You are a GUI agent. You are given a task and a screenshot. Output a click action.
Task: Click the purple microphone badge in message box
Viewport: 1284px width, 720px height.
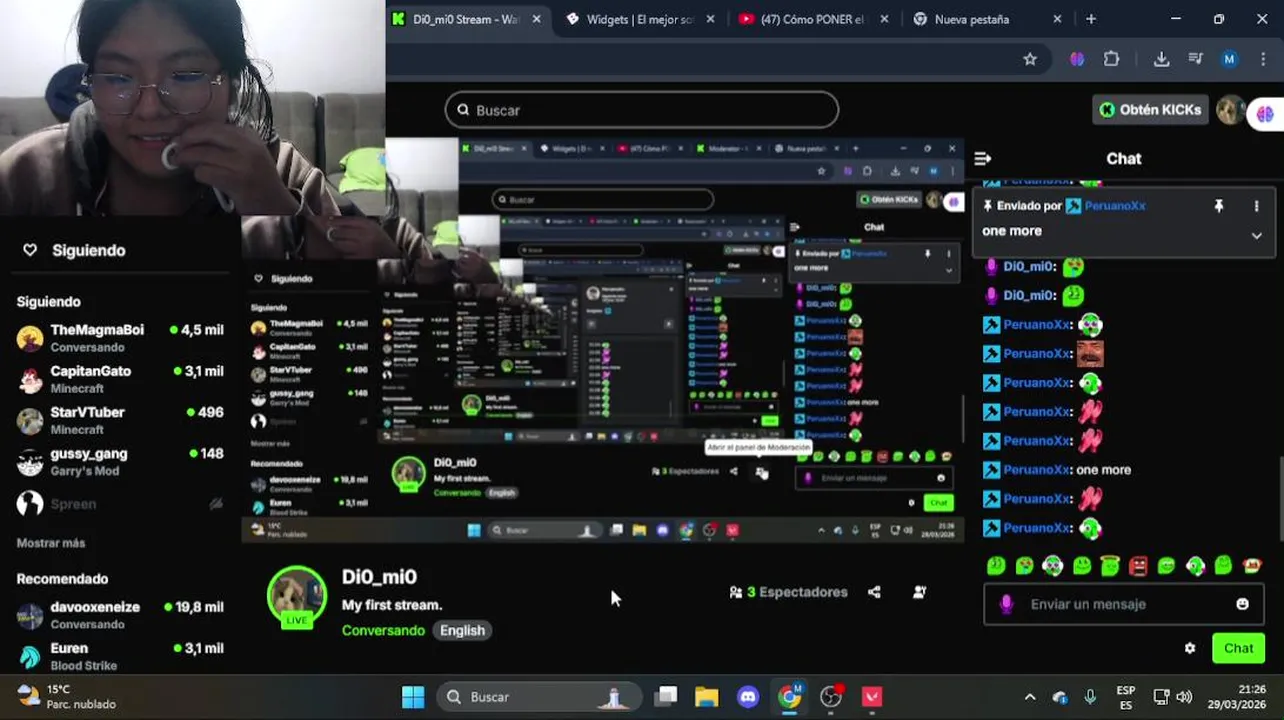tap(1006, 604)
